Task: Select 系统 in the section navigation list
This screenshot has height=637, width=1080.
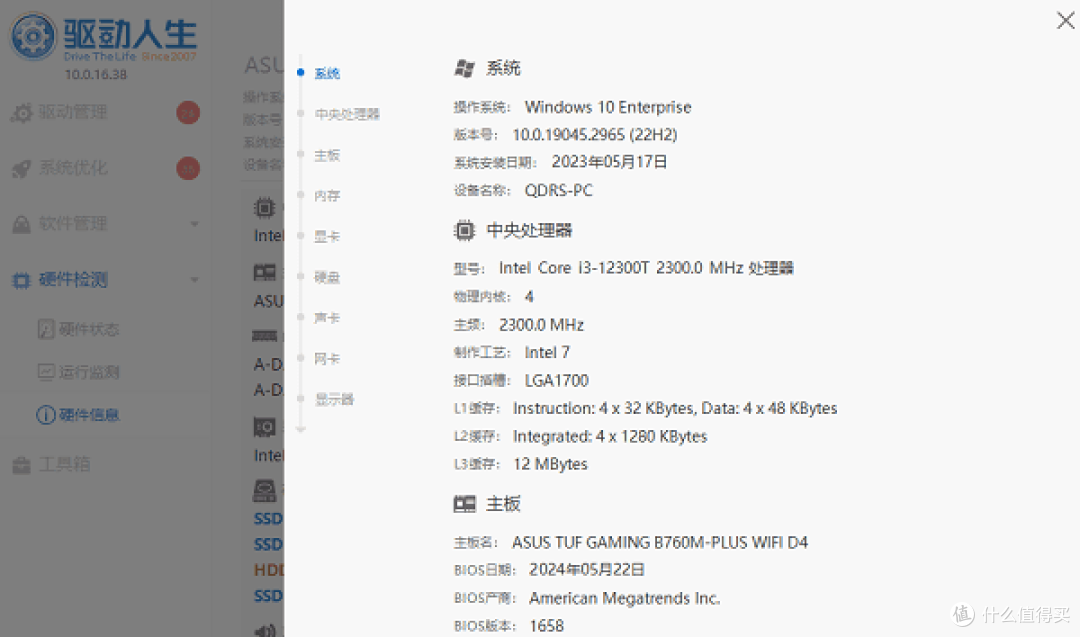Action: (x=327, y=73)
